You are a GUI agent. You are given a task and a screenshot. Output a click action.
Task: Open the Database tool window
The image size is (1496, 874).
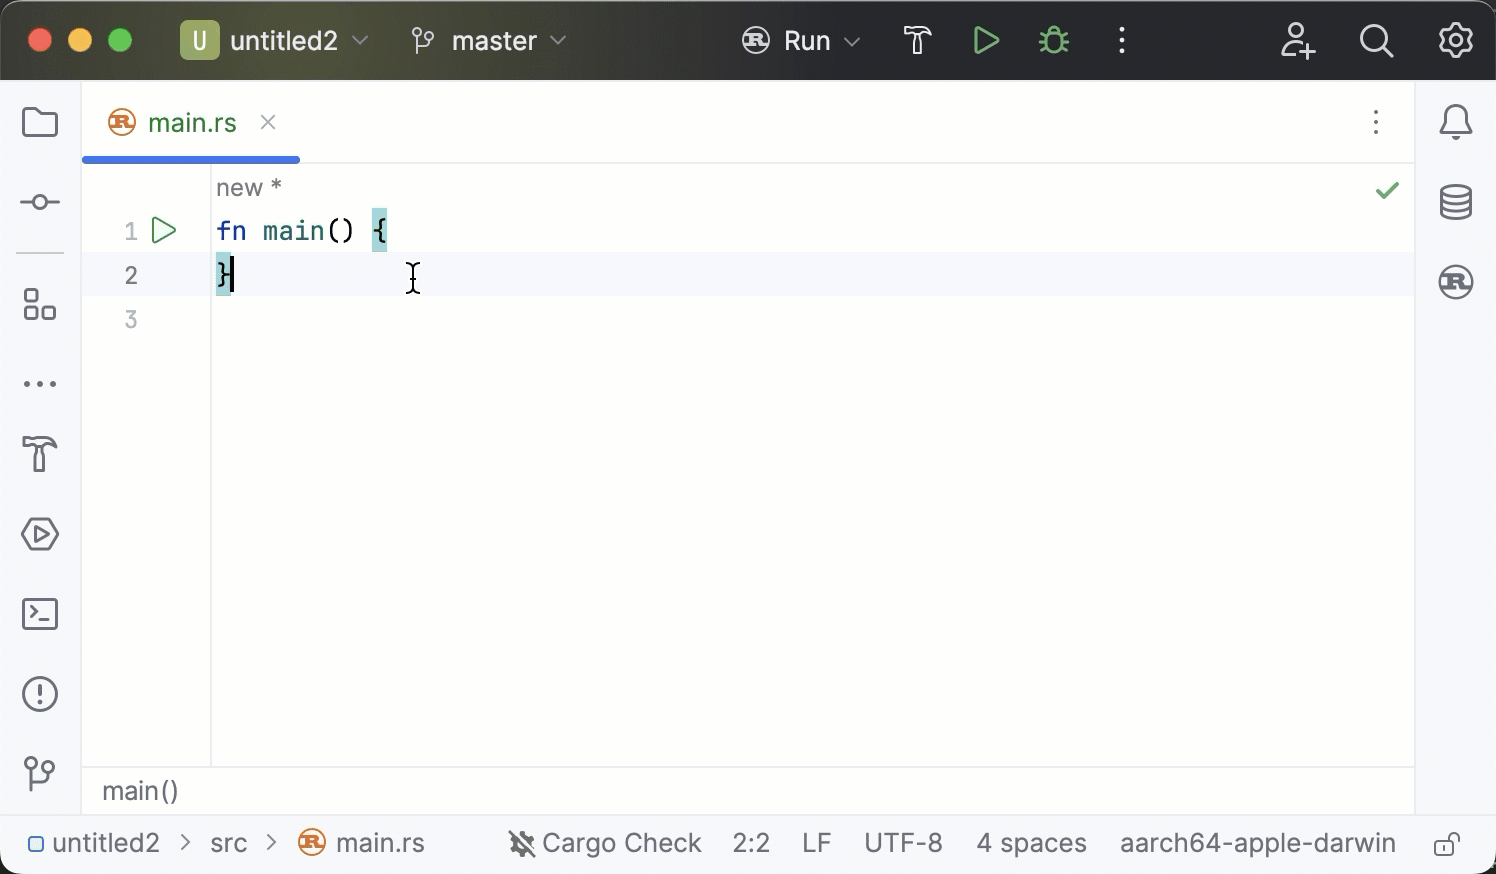pos(1456,202)
